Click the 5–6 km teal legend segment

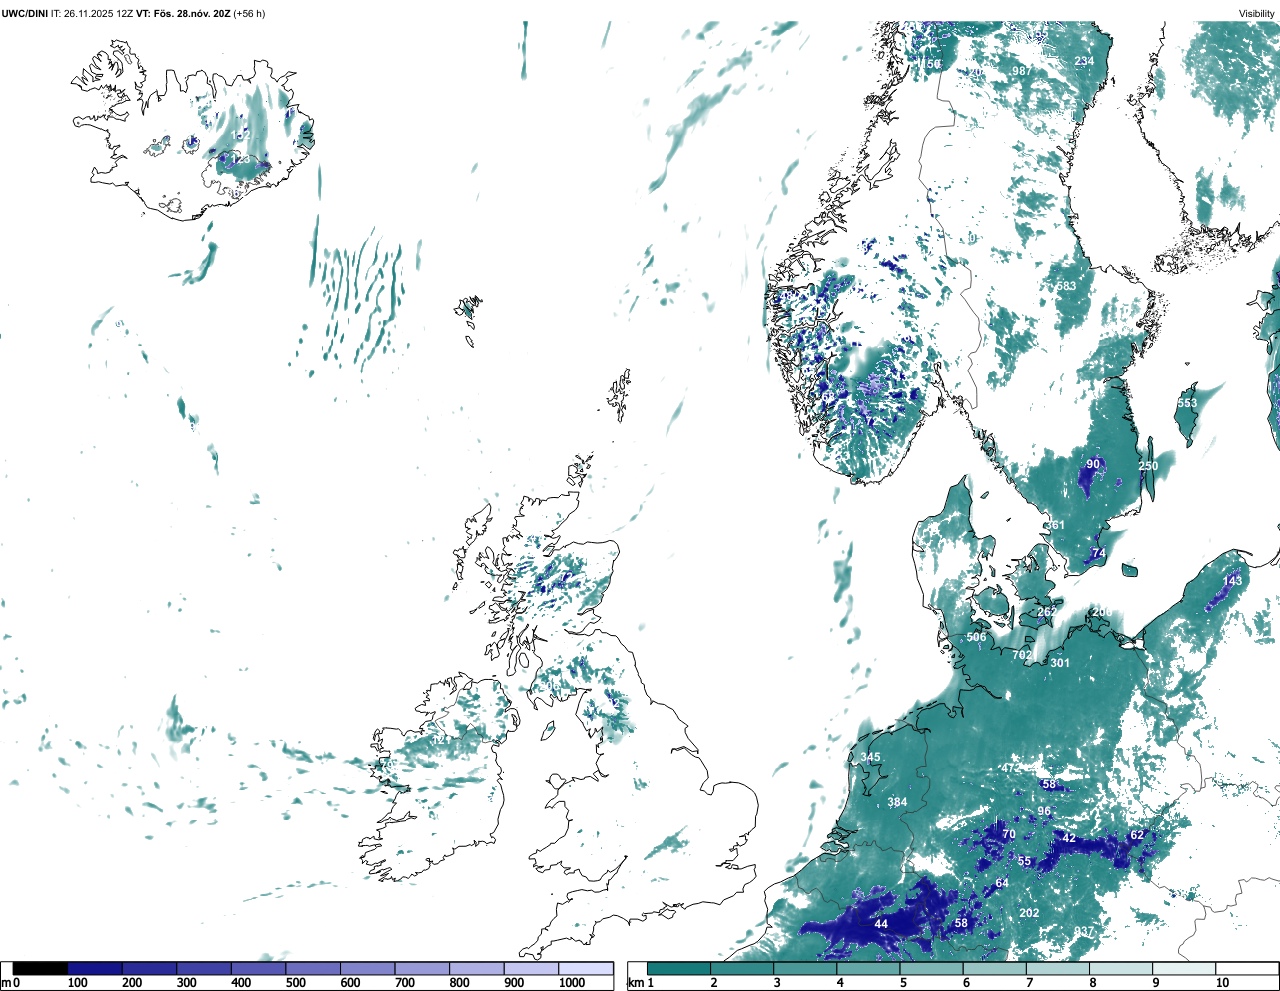point(932,968)
